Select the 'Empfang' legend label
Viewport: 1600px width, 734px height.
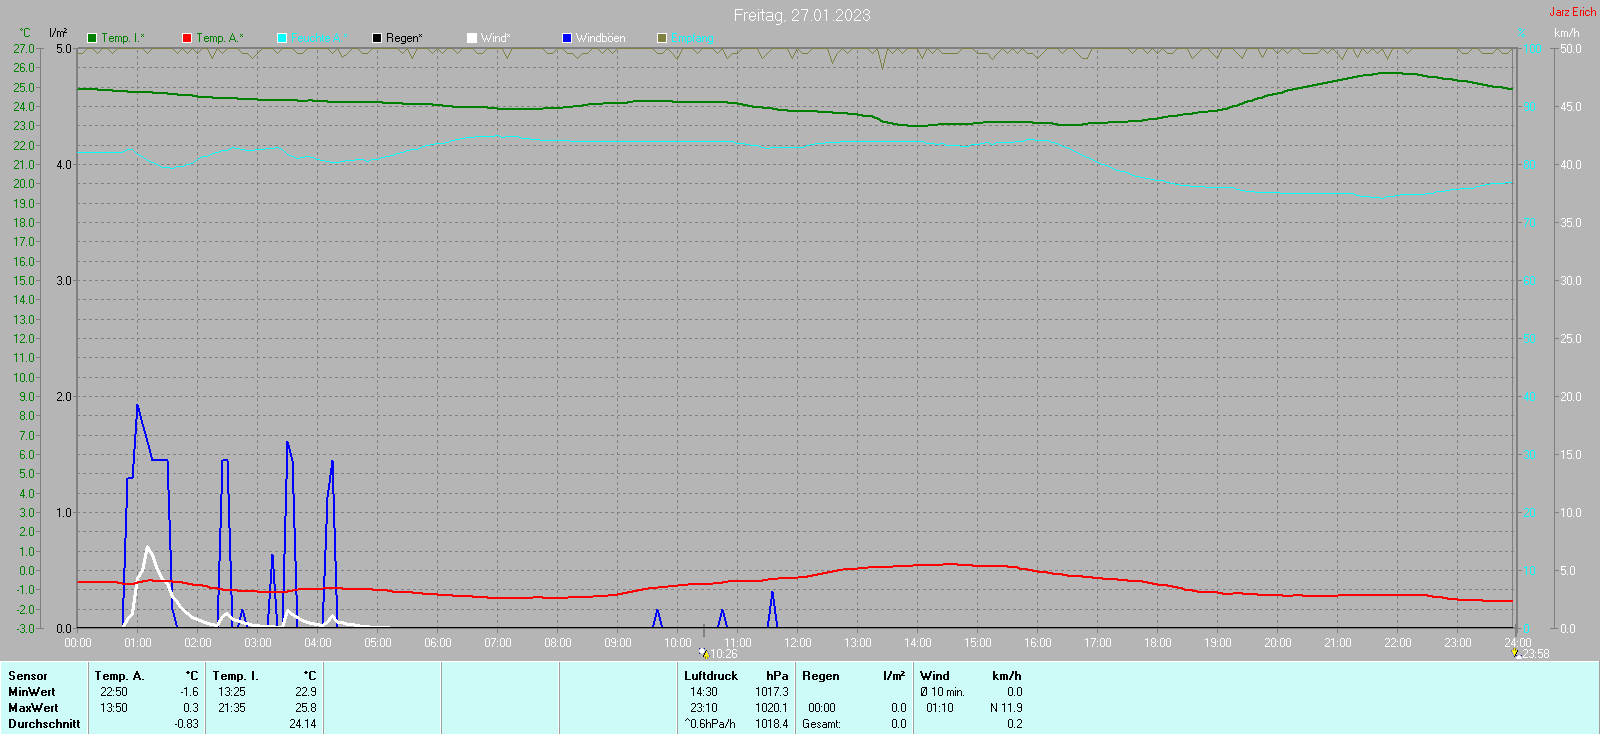pyautogui.click(x=692, y=38)
